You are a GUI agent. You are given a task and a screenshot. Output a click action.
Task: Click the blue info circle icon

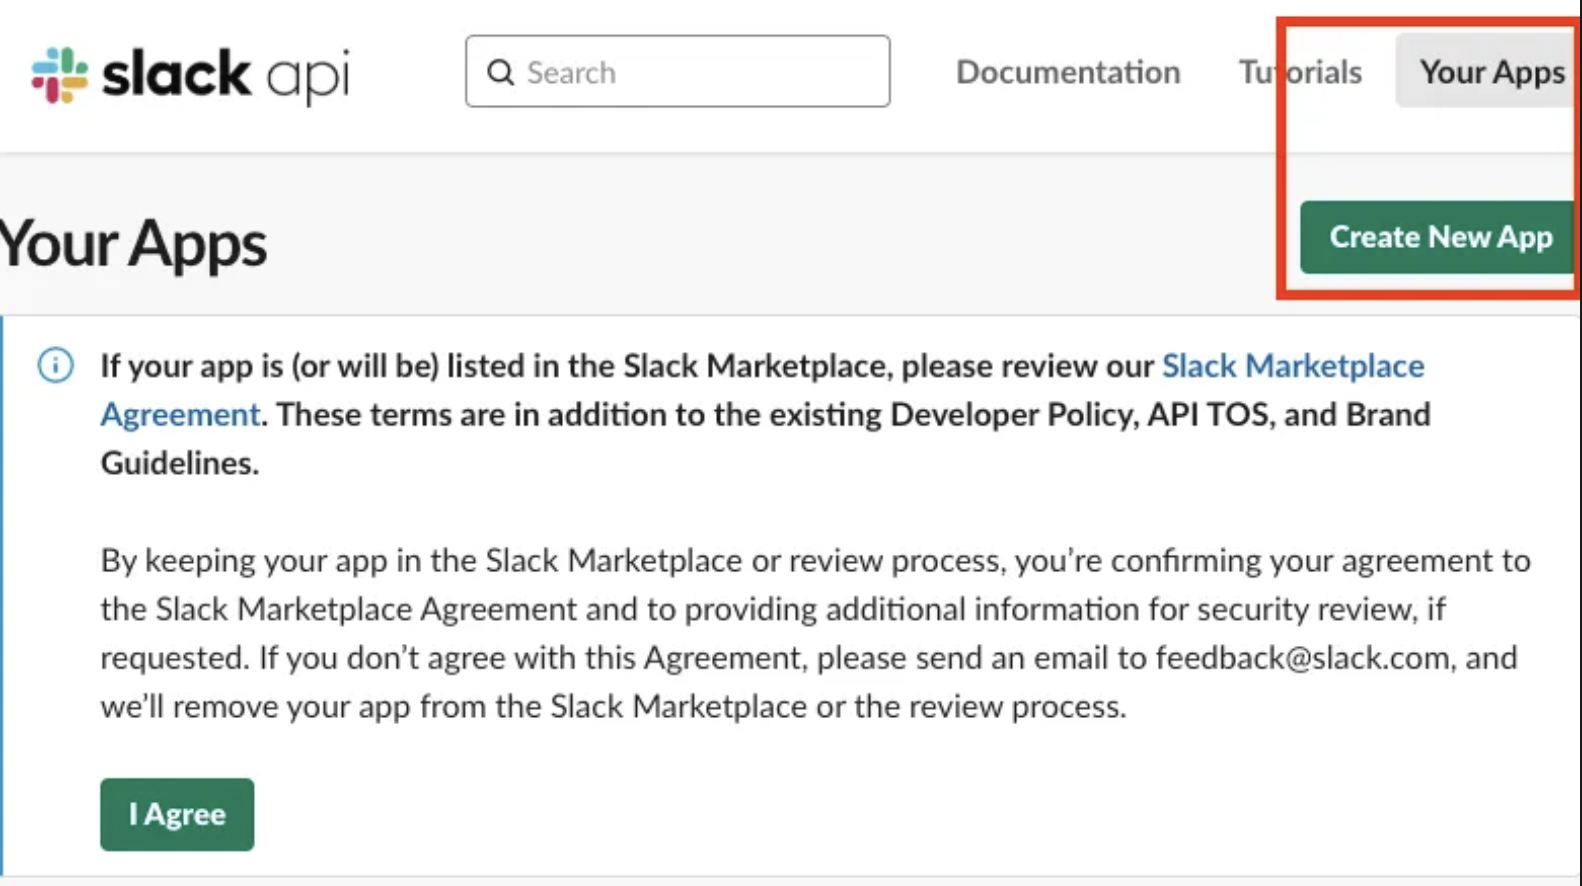click(55, 365)
